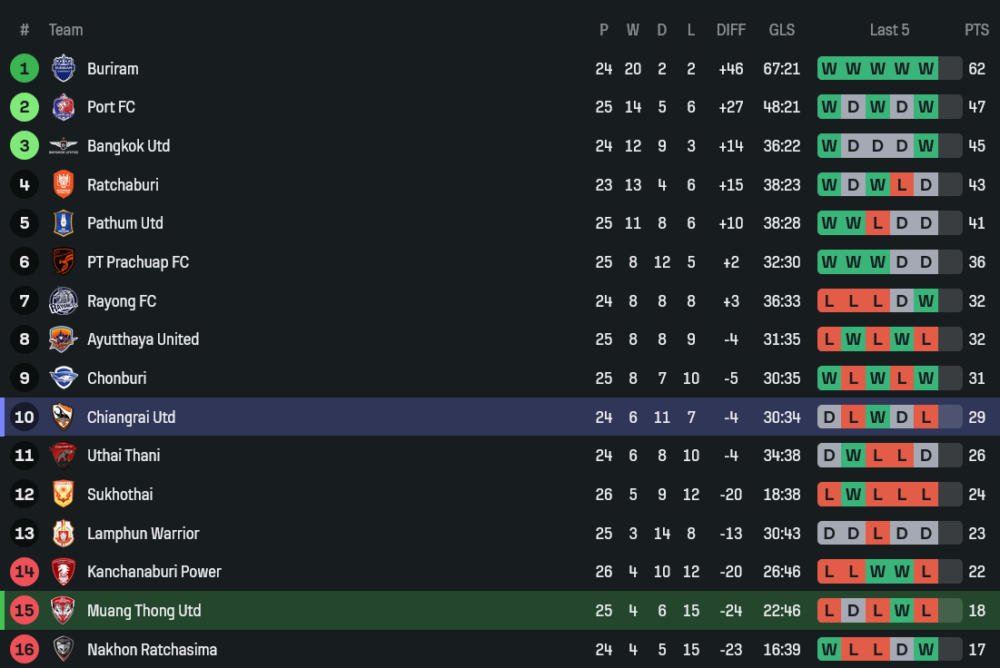Sort standings by the DIFF header
This screenshot has height=668, width=1000.
click(731, 30)
